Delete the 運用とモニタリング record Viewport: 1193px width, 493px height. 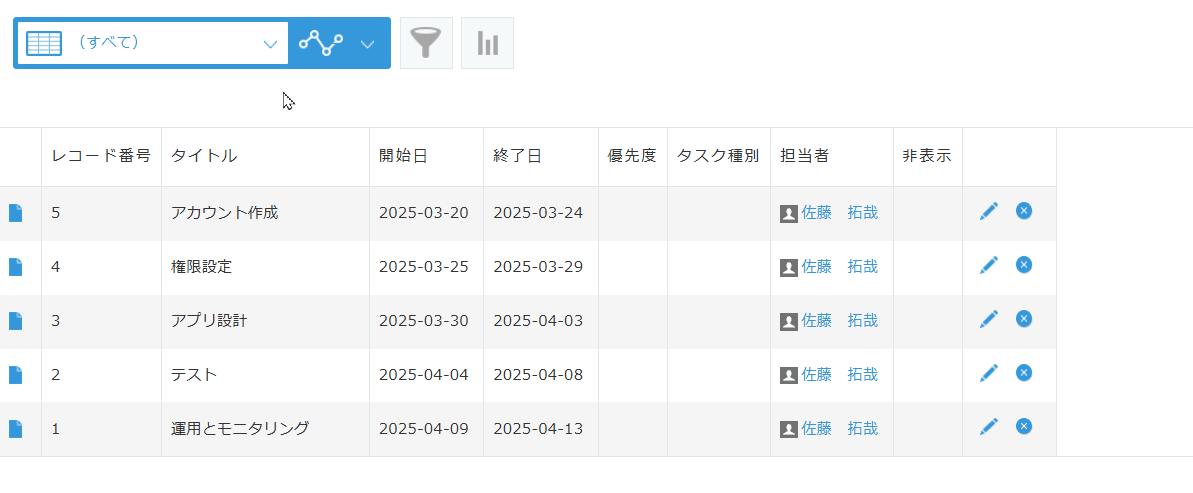1024,426
